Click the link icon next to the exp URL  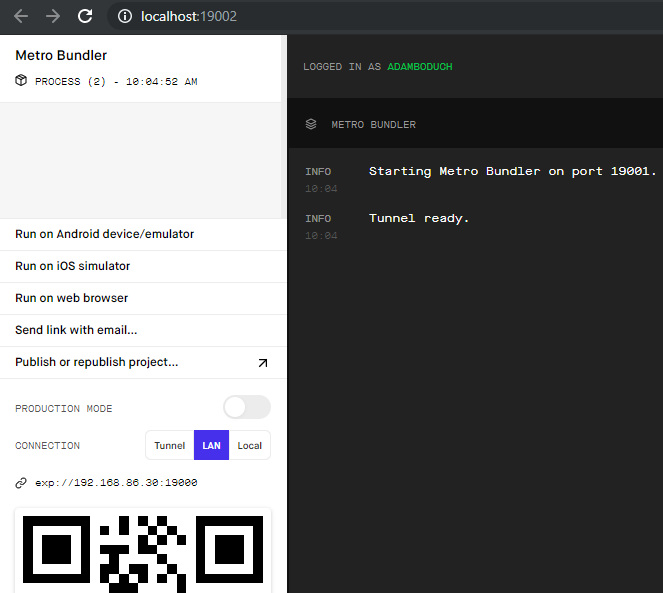21,483
